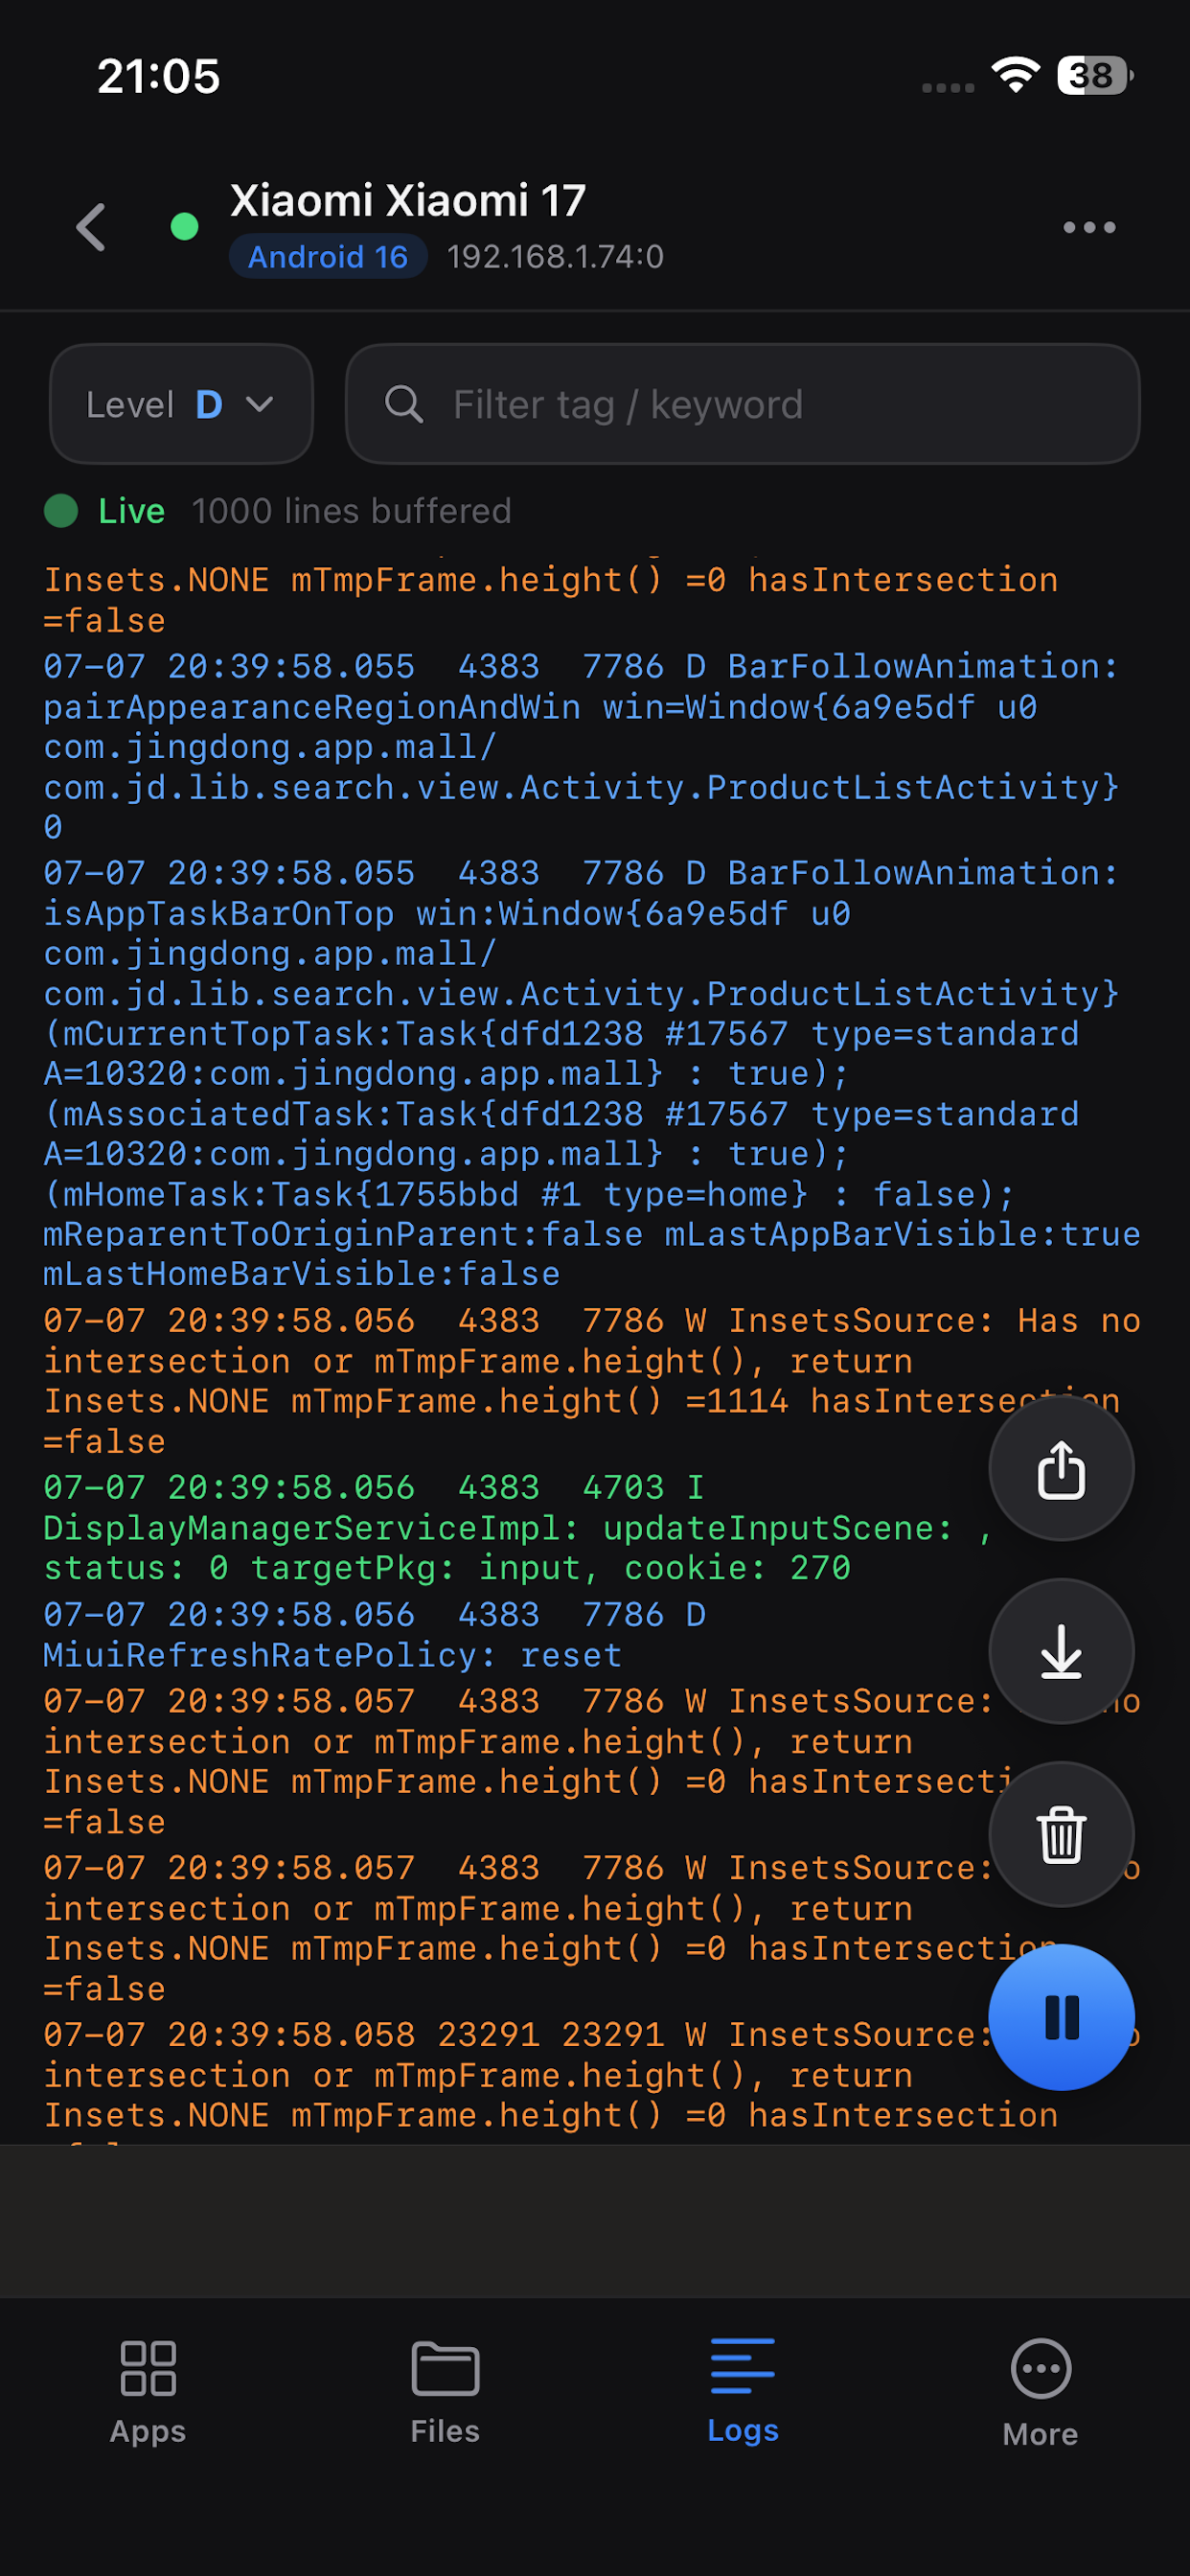1190x2576 pixels.
Task: Open the More tab
Action: [x=1040, y=2392]
